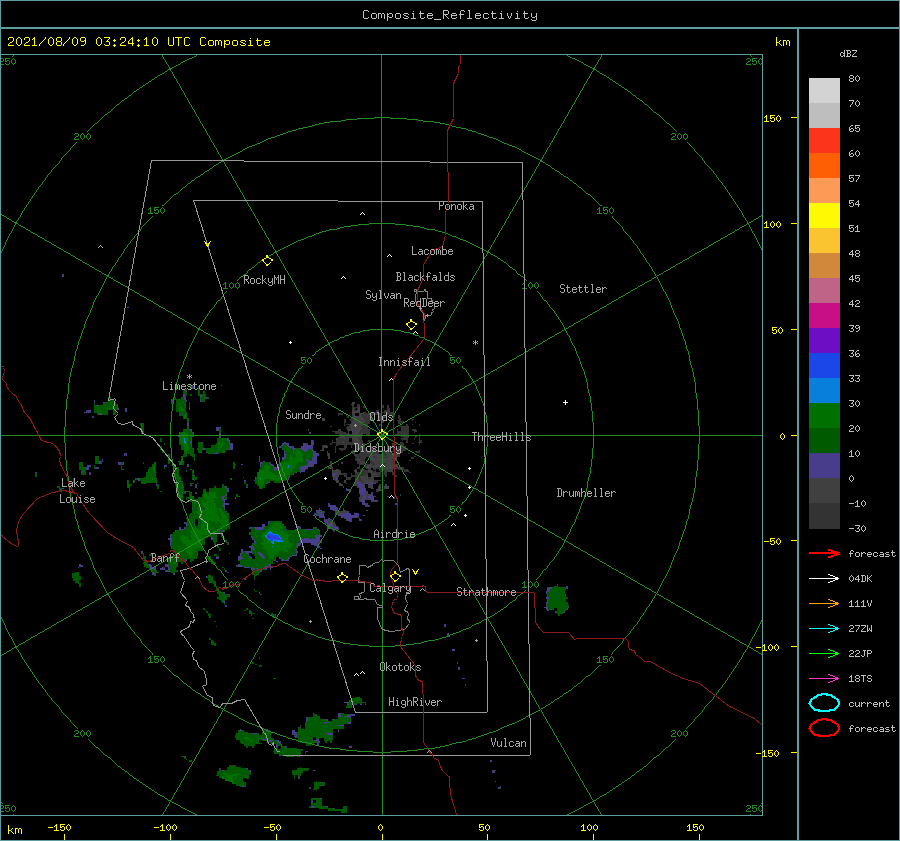Click the dark orange legend swatch
This screenshot has width=900, height=841.
pyautogui.click(x=824, y=166)
